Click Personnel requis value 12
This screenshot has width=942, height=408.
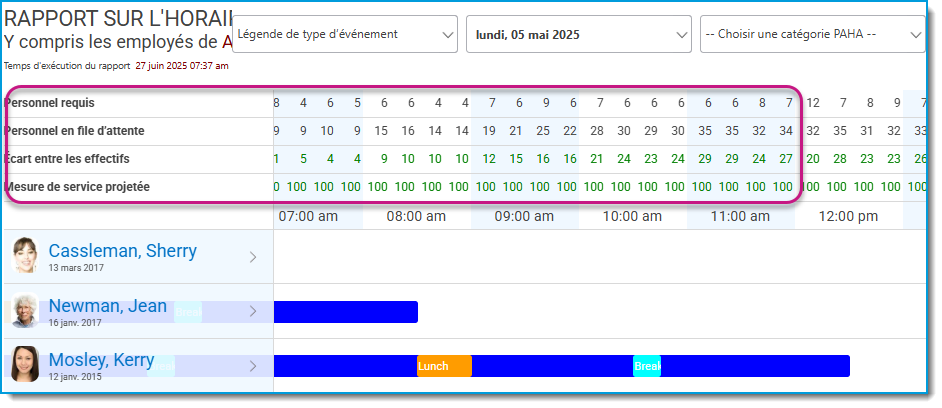pos(813,103)
